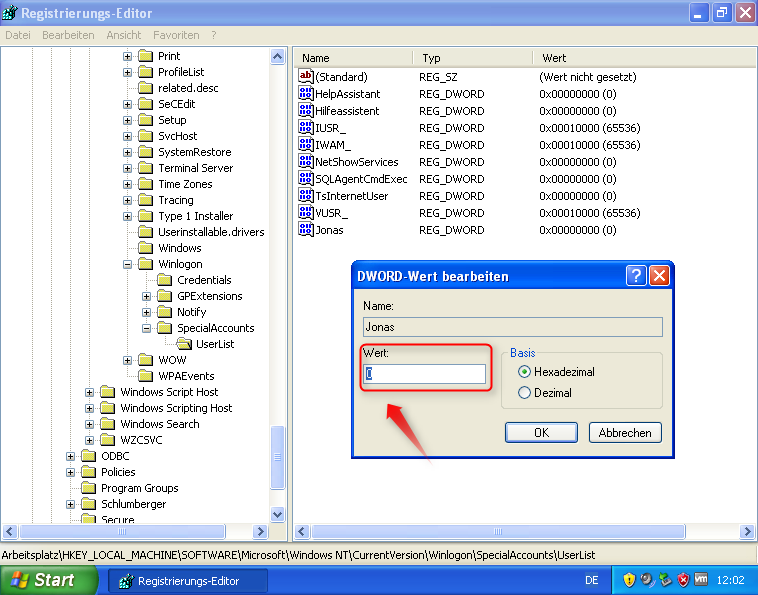This screenshot has height=595, width=758.
Task: Click the tree pane vertical scrollbar thumb
Action: [277, 458]
